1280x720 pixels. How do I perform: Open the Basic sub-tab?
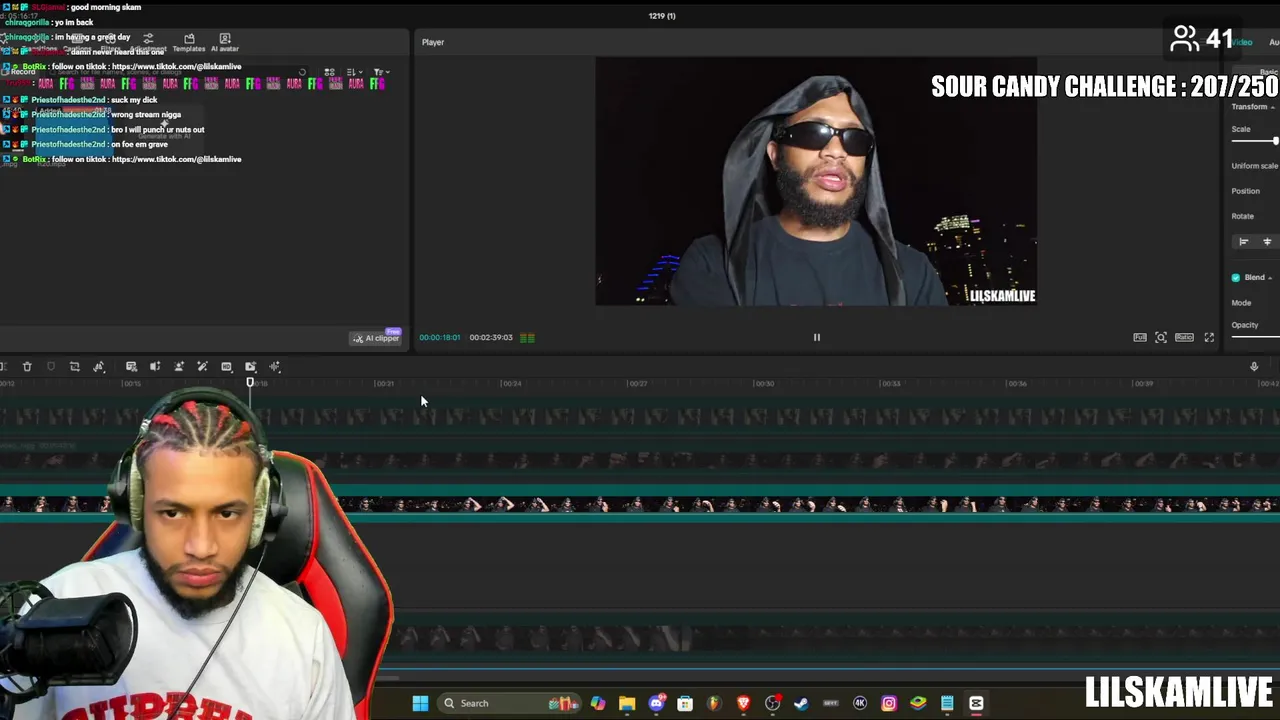click(1269, 72)
